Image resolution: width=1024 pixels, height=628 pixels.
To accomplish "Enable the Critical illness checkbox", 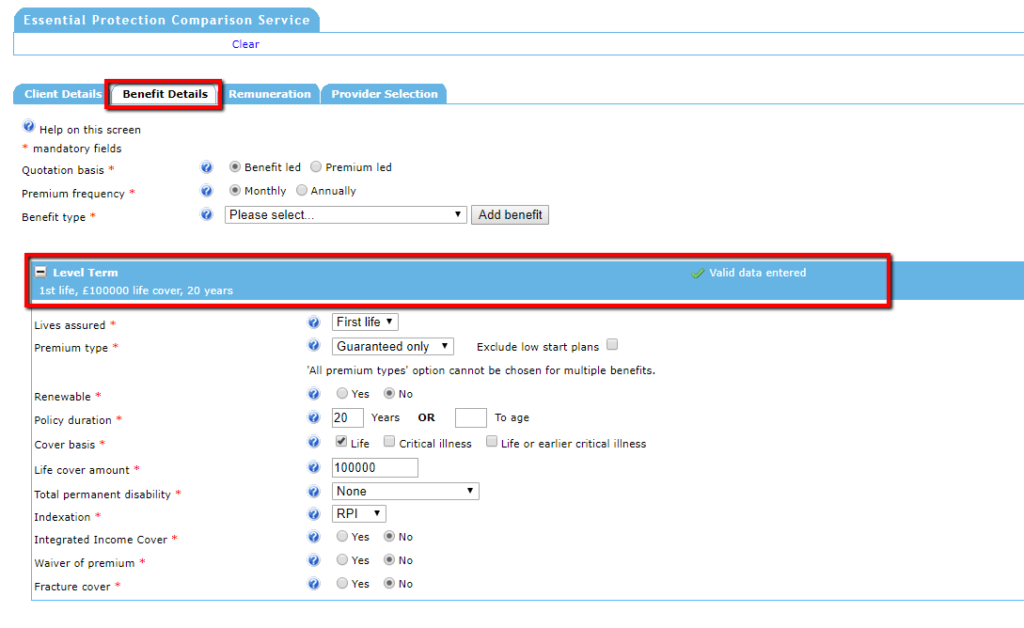I will pyautogui.click(x=390, y=442).
